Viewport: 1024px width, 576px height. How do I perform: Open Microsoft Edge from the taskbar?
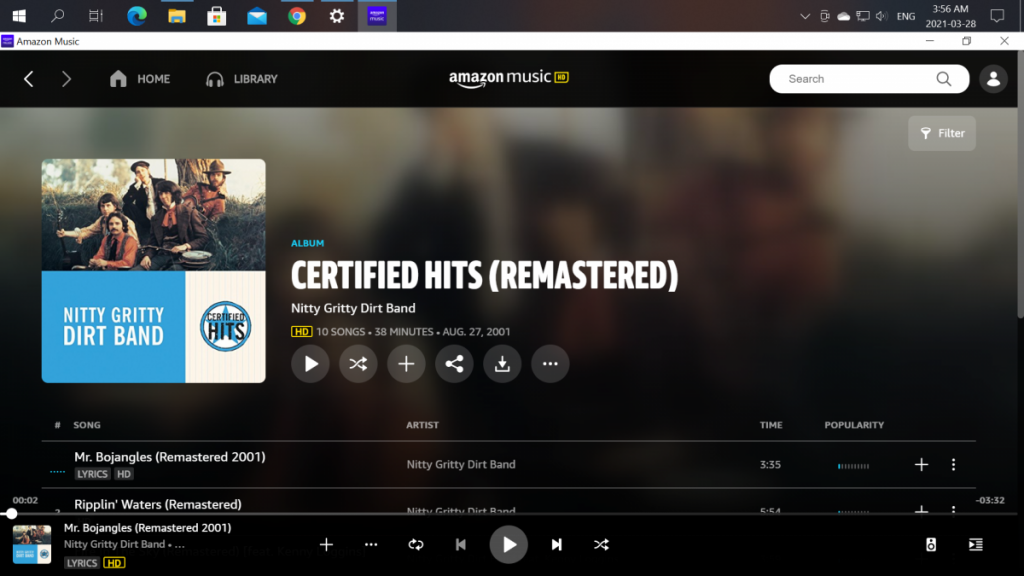pyautogui.click(x=136, y=16)
